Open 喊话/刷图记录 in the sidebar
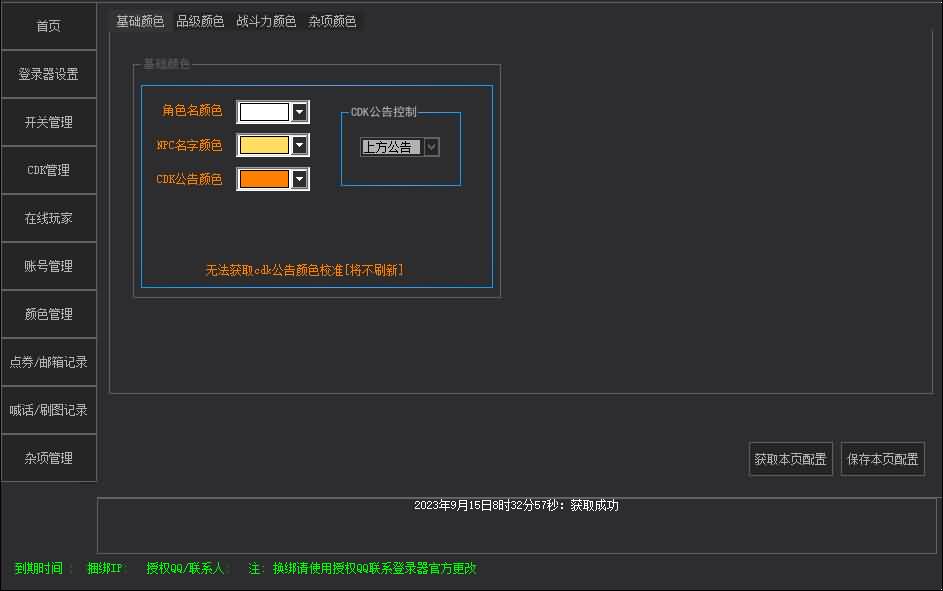Image resolution: width=943 pixels, height=591 pixels. click(47, 410)
